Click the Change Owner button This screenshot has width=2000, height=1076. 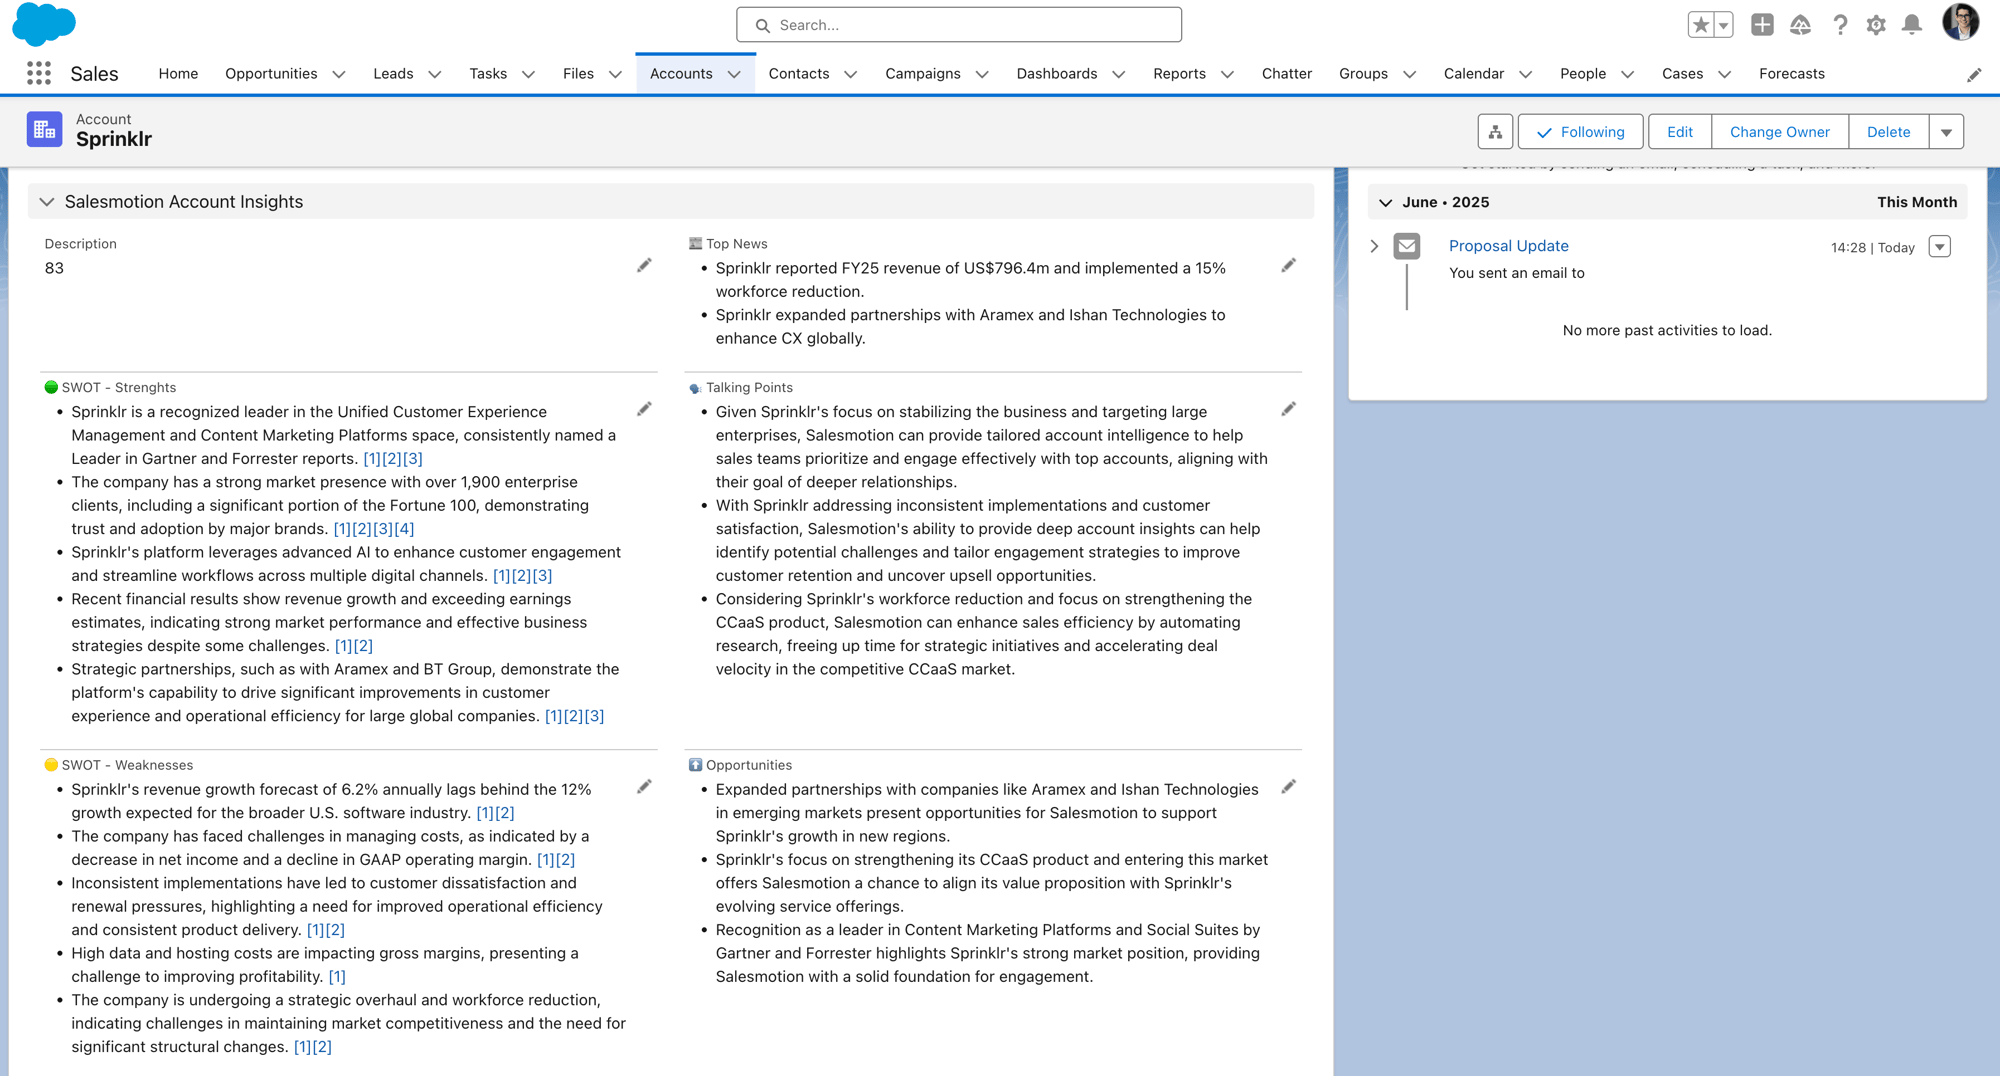[1779, 132]
